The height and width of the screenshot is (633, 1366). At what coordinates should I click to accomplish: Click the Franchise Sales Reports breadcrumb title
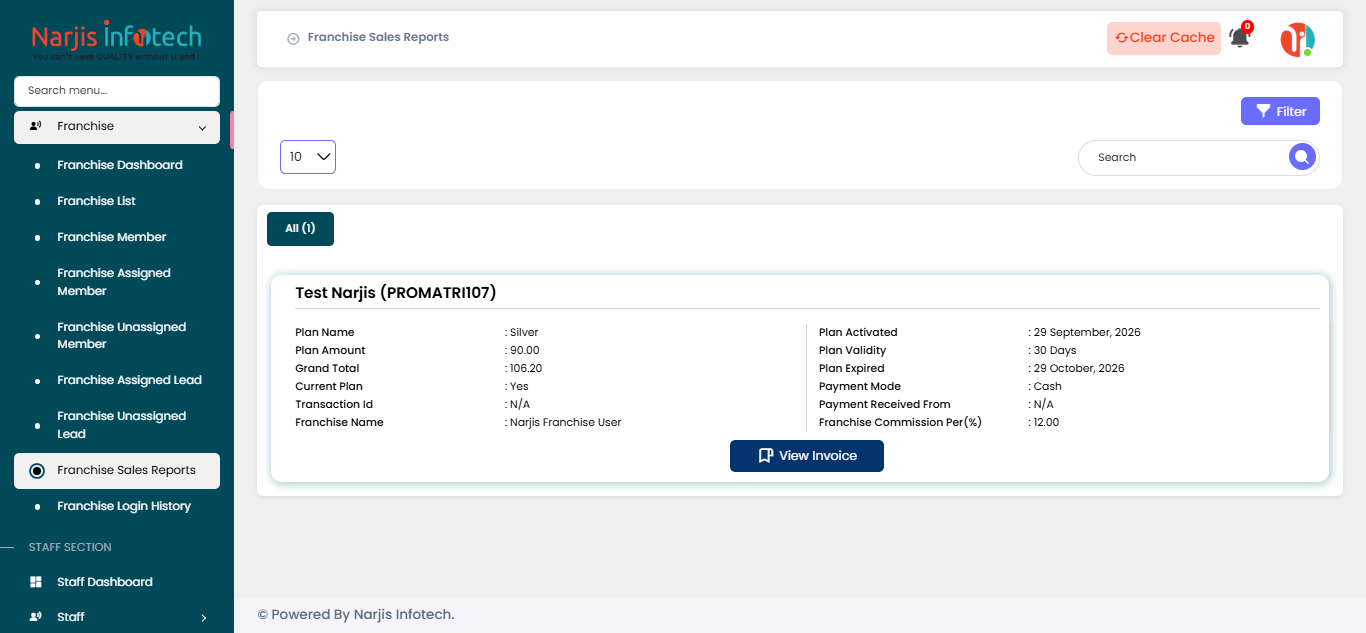pyautogui.click(x=378, y=38)
